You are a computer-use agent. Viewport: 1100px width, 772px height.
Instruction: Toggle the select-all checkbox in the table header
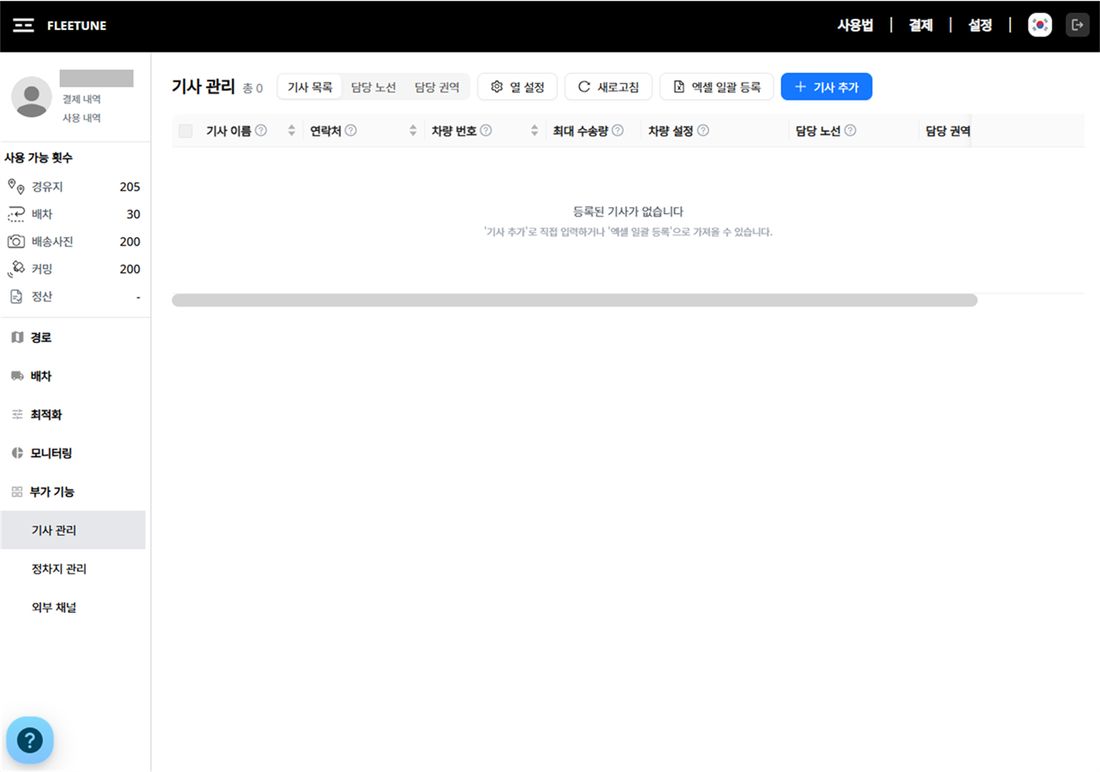tap(186, 131)
